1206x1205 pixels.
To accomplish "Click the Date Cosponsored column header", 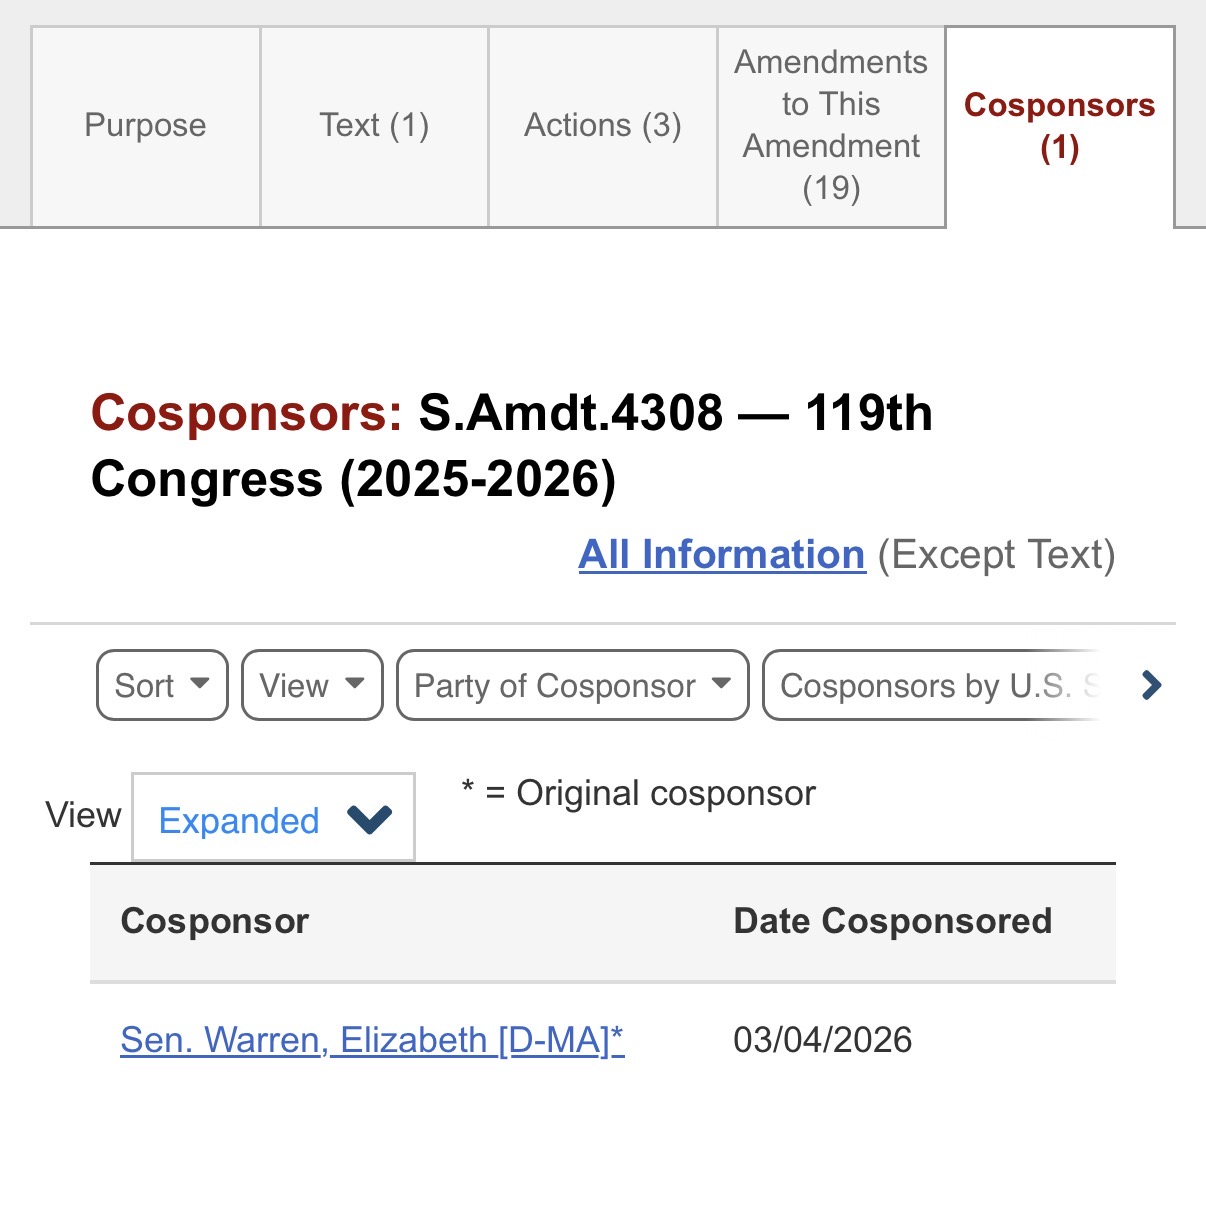I will [x=892, y=922].
